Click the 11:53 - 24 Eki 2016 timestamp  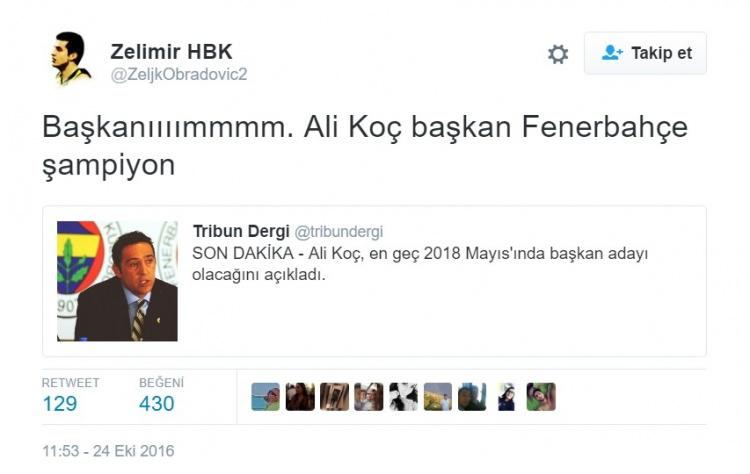(x=108, y=451)
